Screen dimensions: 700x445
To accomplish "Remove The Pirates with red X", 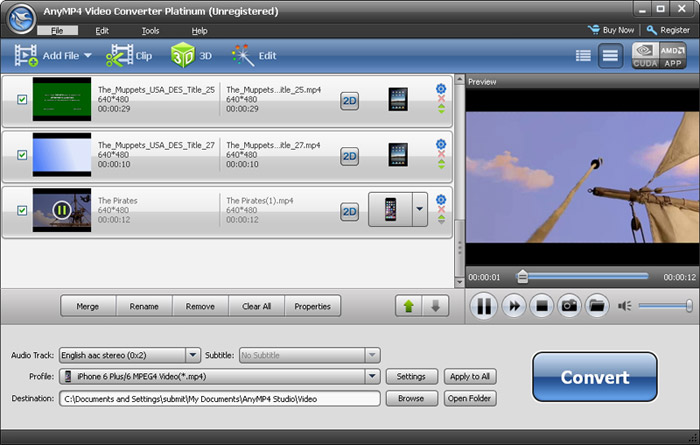I will click(x=441, y=209).
